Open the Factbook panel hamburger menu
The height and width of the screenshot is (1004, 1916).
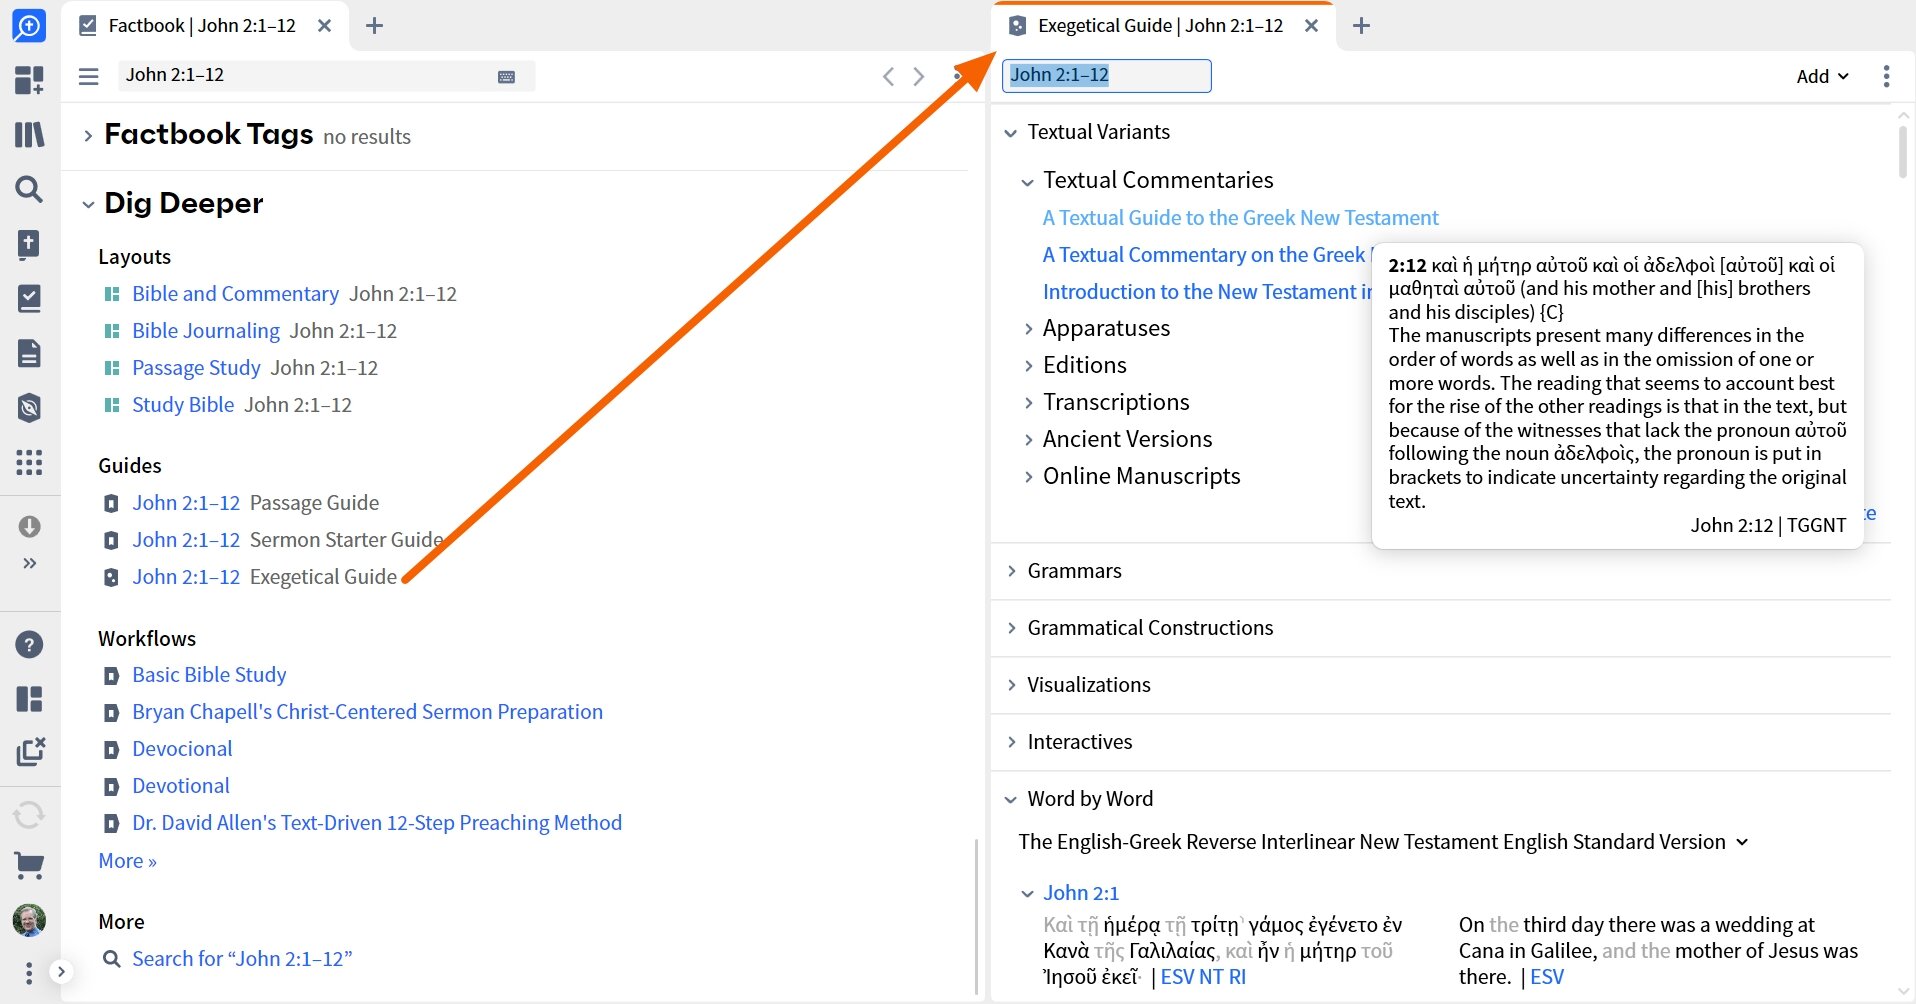89,76
